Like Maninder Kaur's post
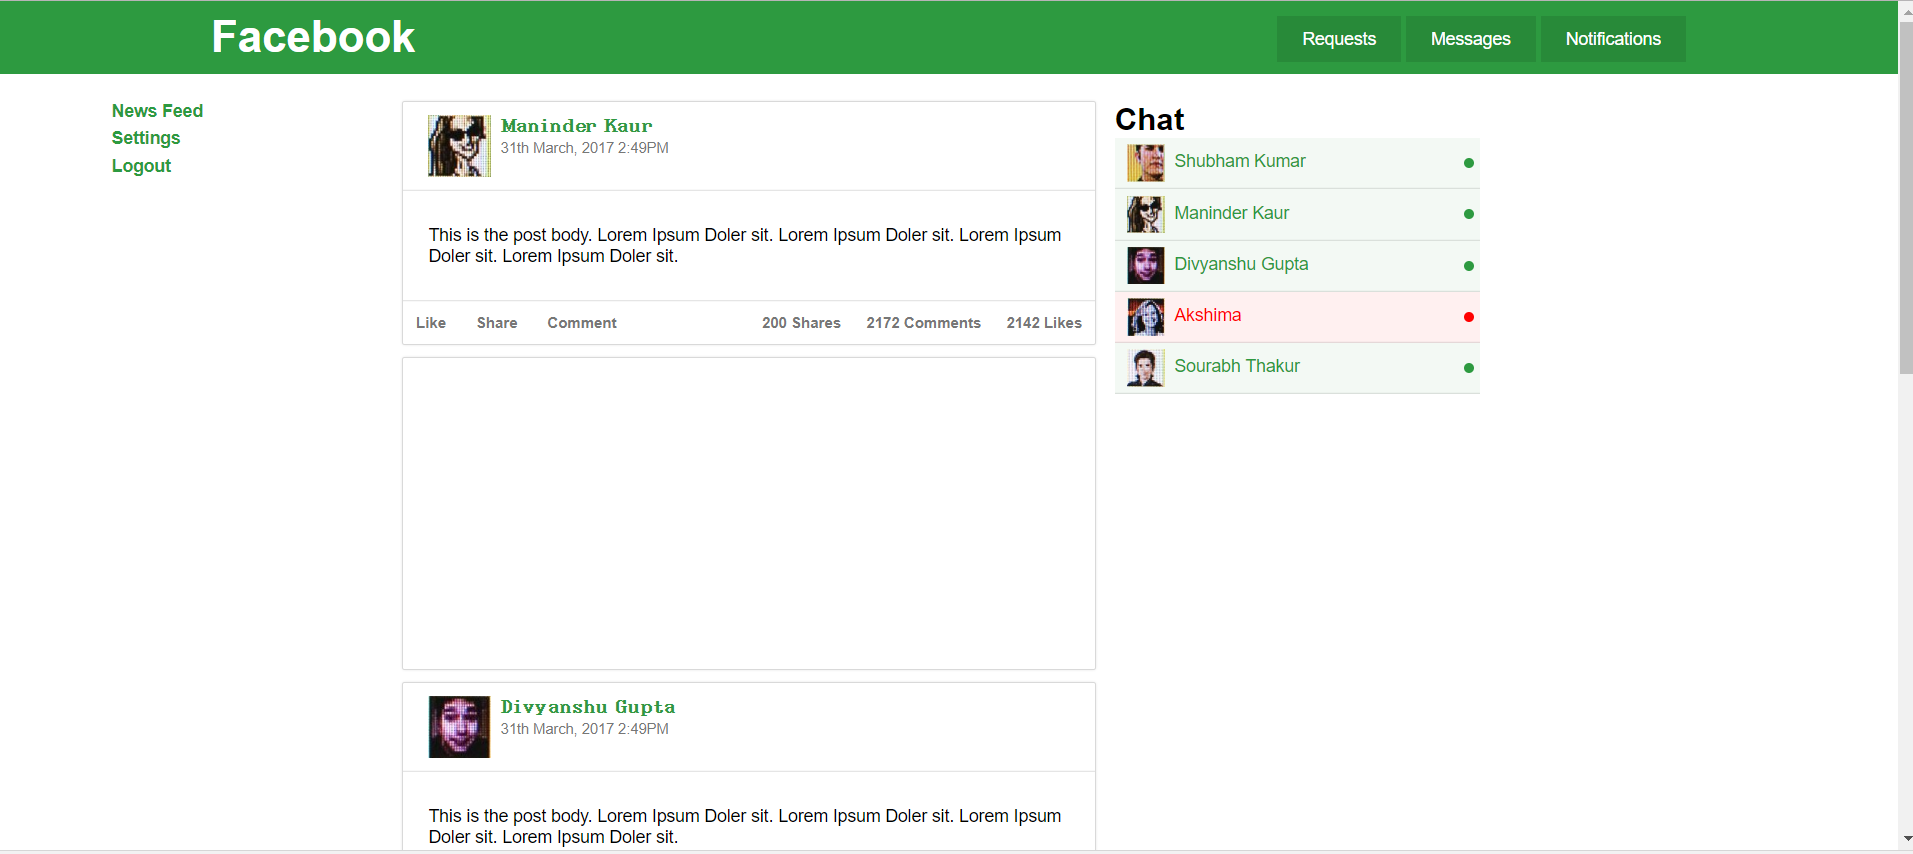This screenshot has height=854, width=1913. 431,323
